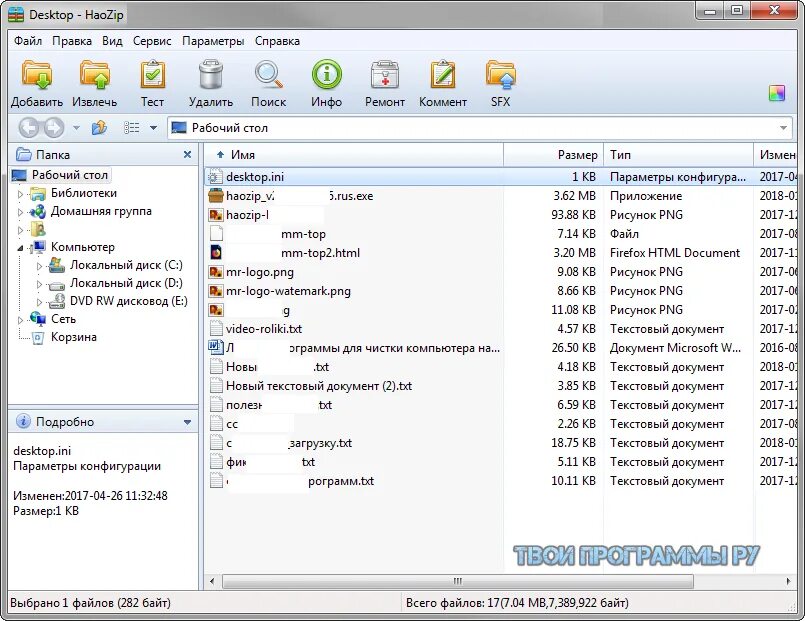Collapse the Компьютер tree node
The width and height of the screenshot is (805, 621).
tap(20, 248)
